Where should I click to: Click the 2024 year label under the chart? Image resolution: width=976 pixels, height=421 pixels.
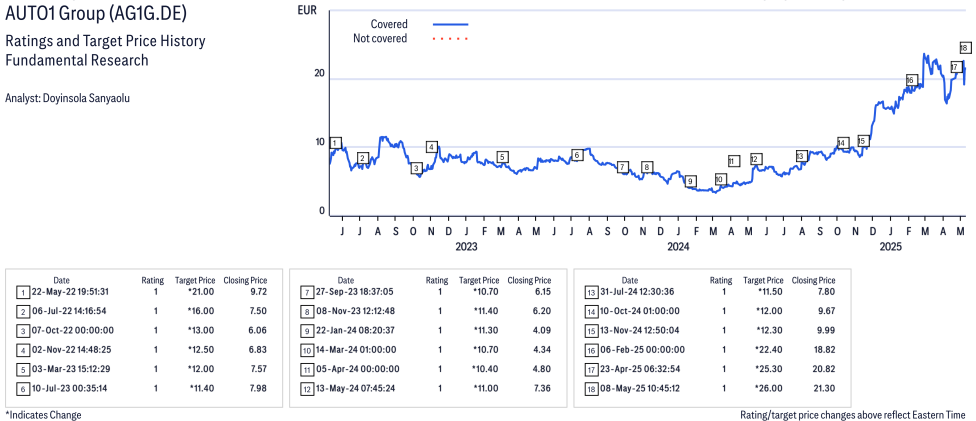678,247
